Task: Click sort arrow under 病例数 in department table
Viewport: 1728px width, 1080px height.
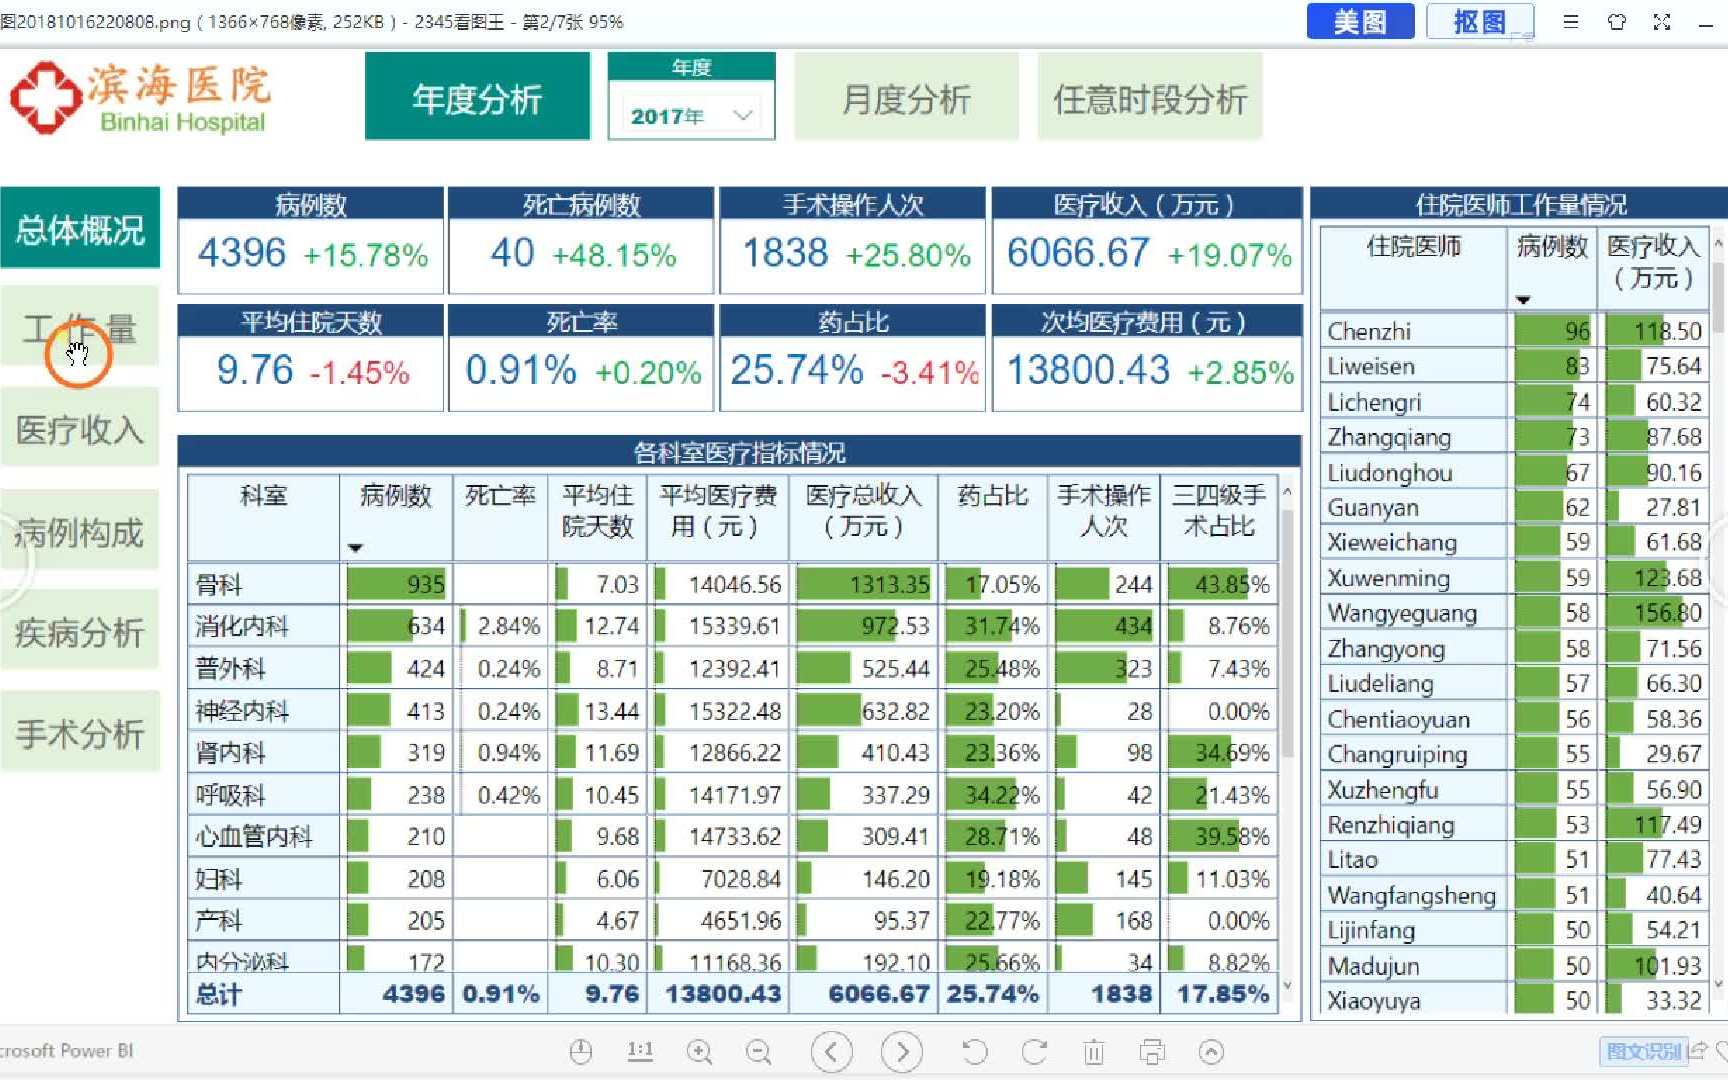Action: [355, 548]
